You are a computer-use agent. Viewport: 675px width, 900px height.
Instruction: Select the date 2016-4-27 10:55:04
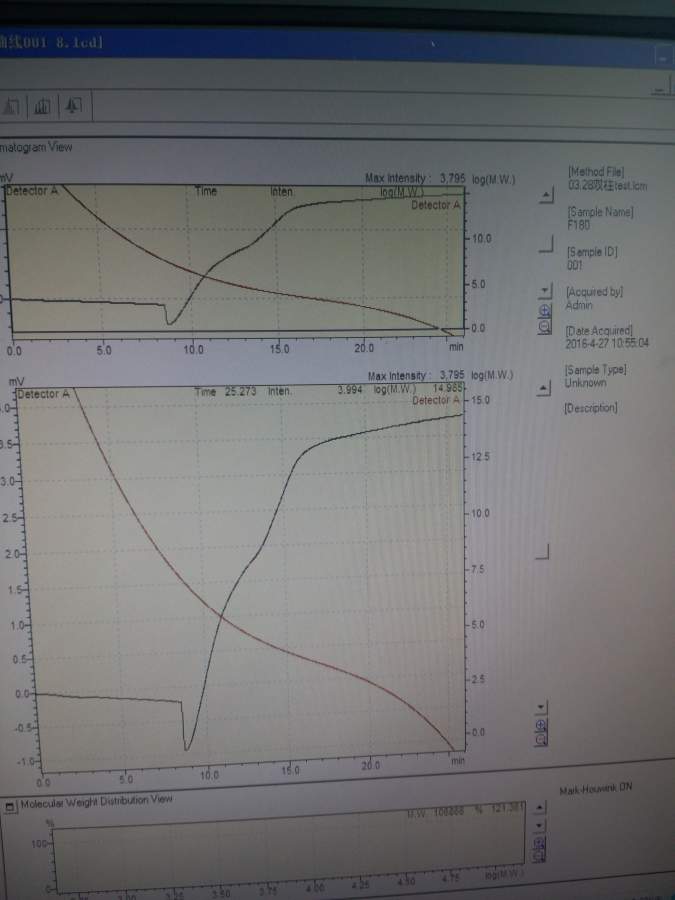coord(607,343)
